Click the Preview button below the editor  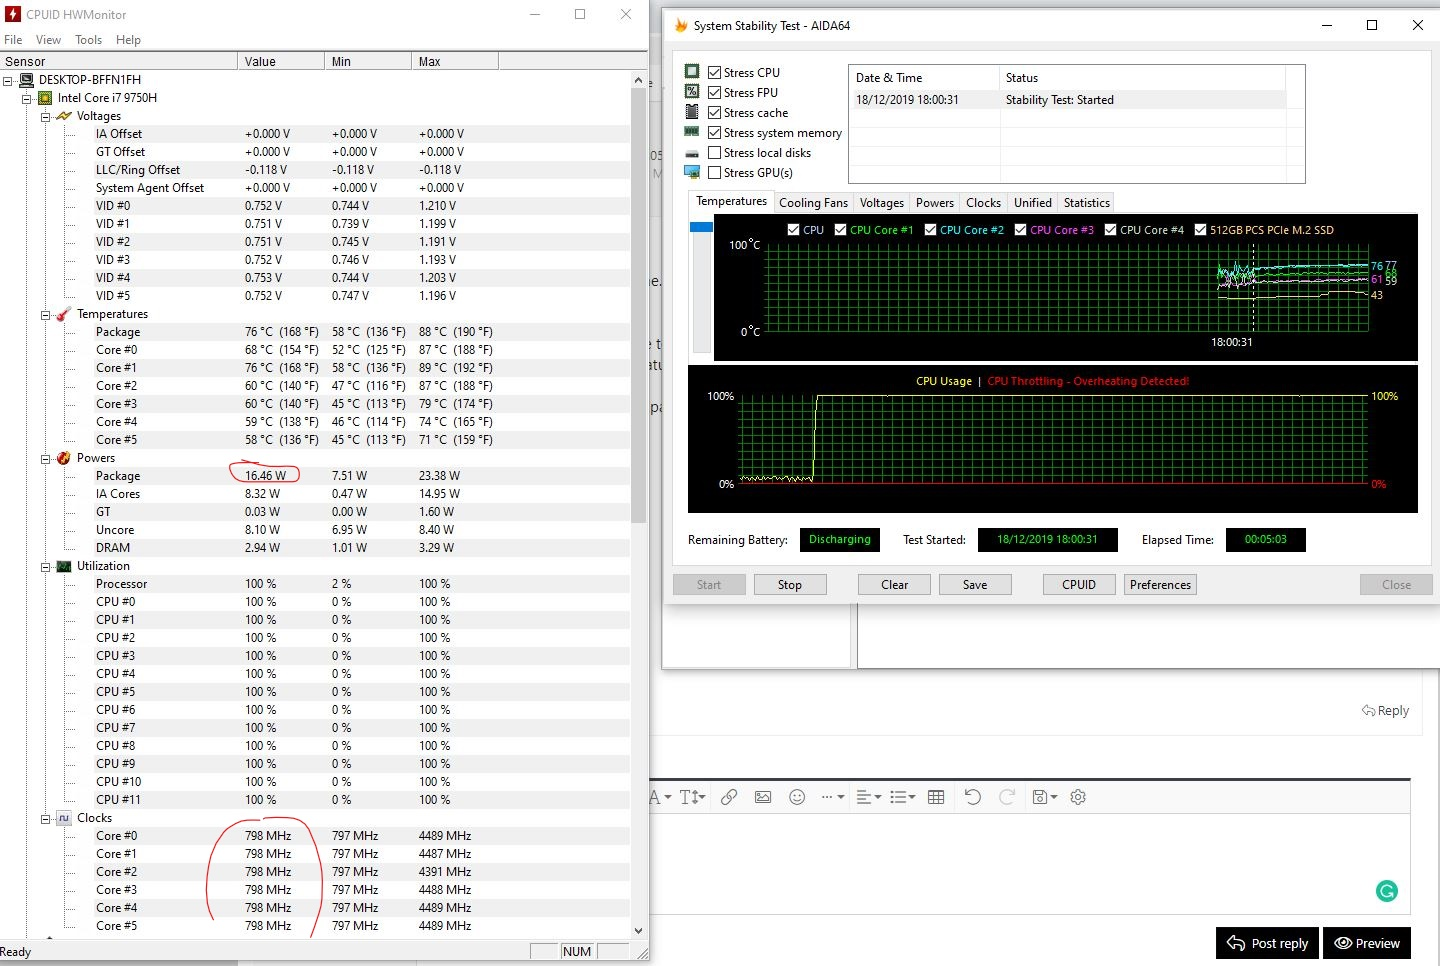(1367, 943)
